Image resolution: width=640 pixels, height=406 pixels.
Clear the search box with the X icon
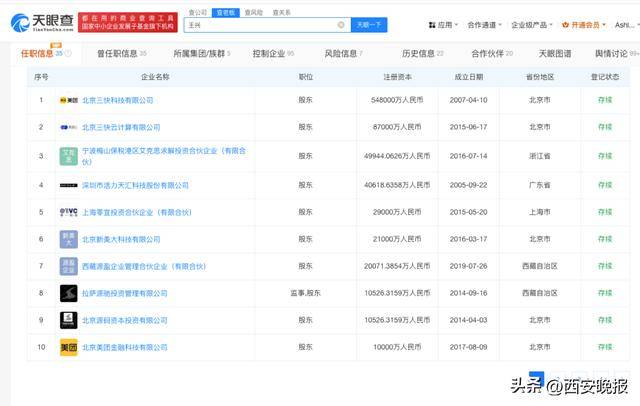[x=341, y=24]
